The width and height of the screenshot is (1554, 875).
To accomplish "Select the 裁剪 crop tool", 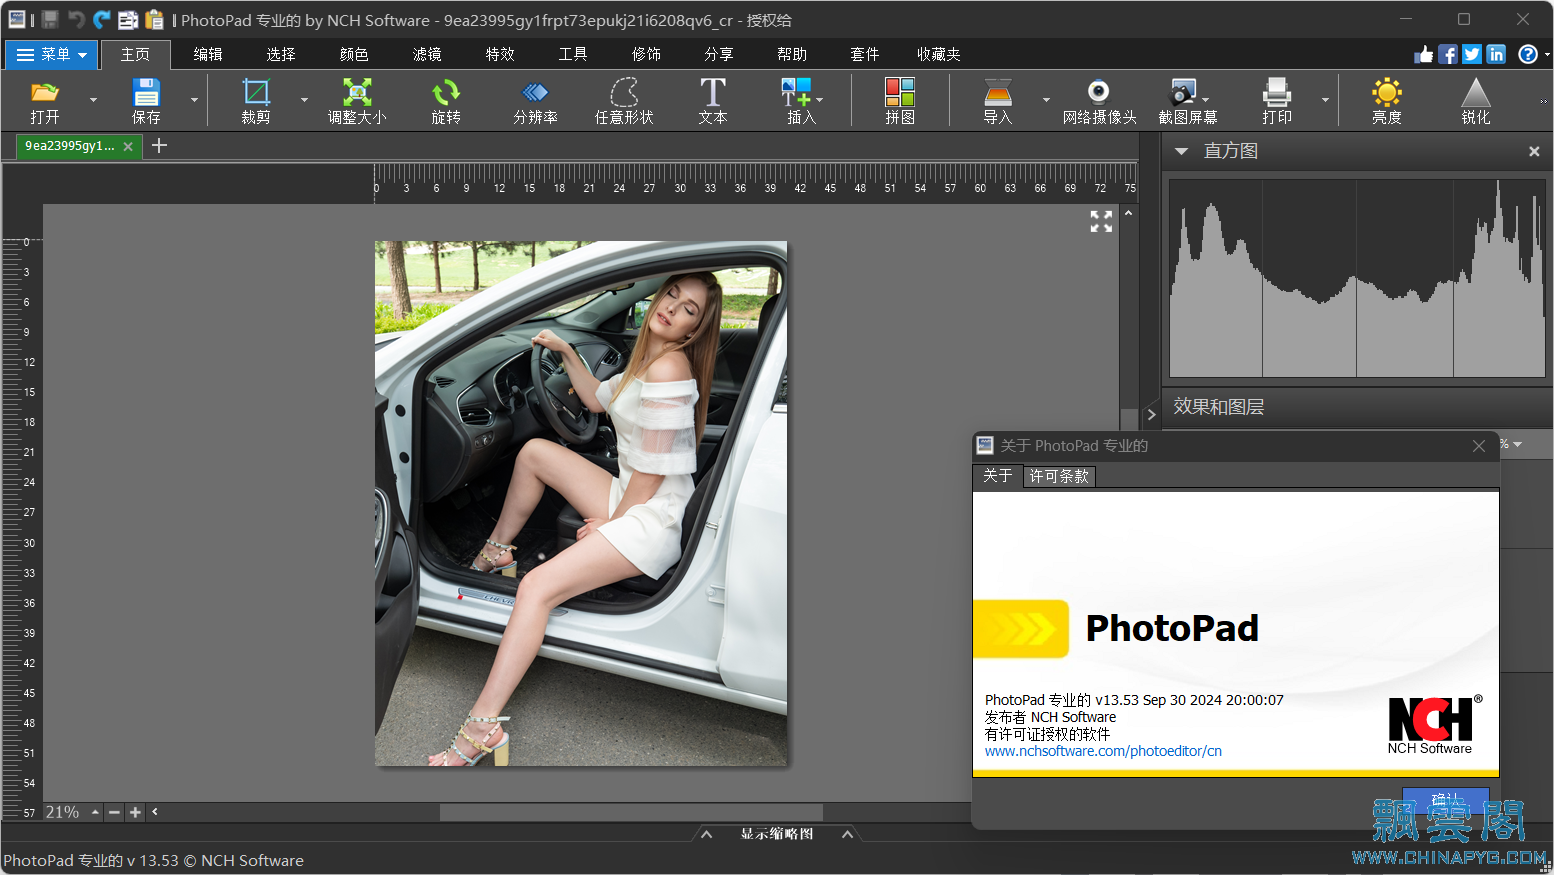I will (x=256, y=101).
